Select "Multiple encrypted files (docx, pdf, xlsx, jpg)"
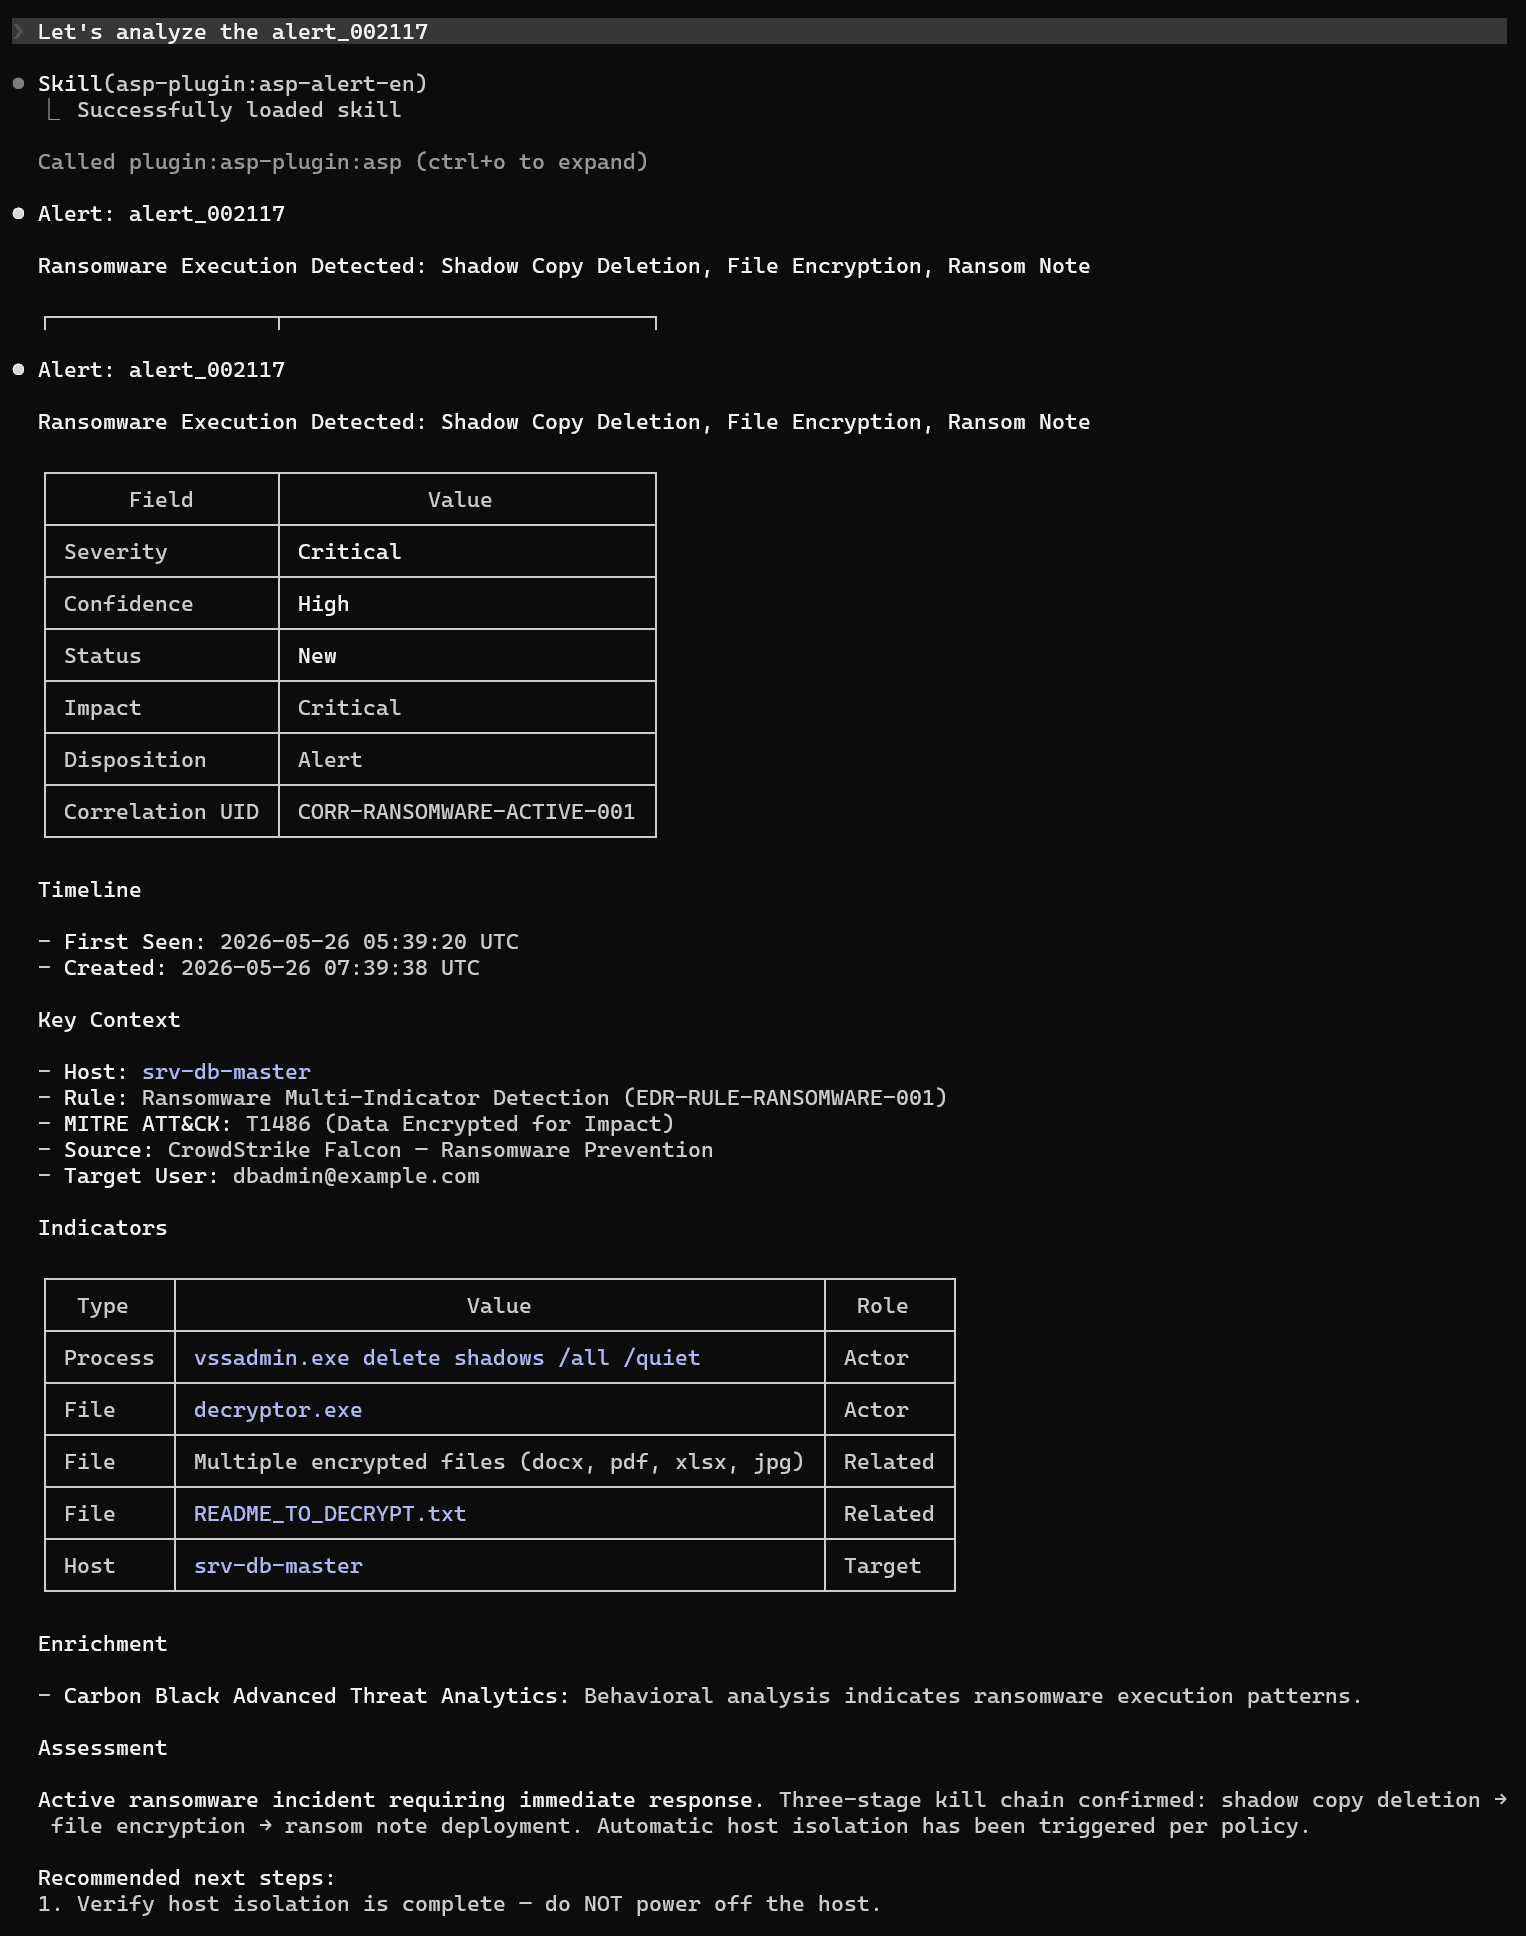Viewport: 1526px width, 1936px height. pyautogui.click(x=499, y=1462)
